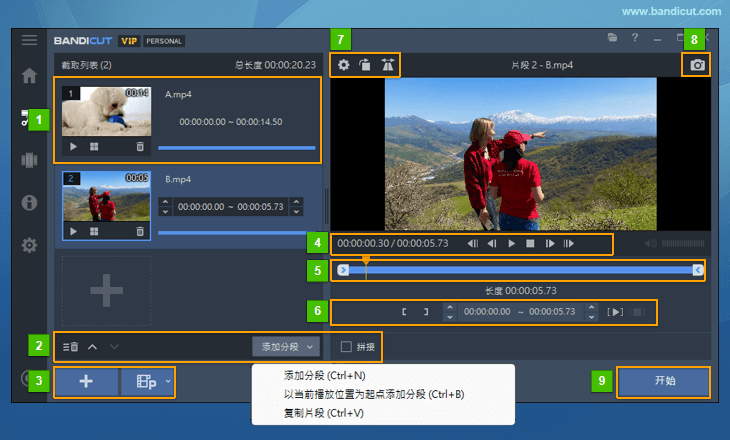Screen dimensions: 730x440
Task: Click the empty add-segment plus placeholder
Action: 107,291
